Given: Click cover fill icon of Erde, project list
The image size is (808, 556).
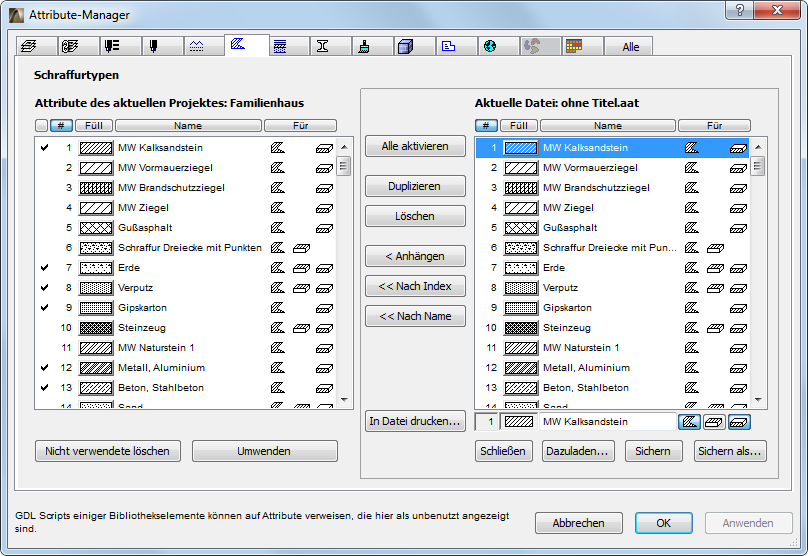Looking at the screenshot, I should tap(301, 268).
